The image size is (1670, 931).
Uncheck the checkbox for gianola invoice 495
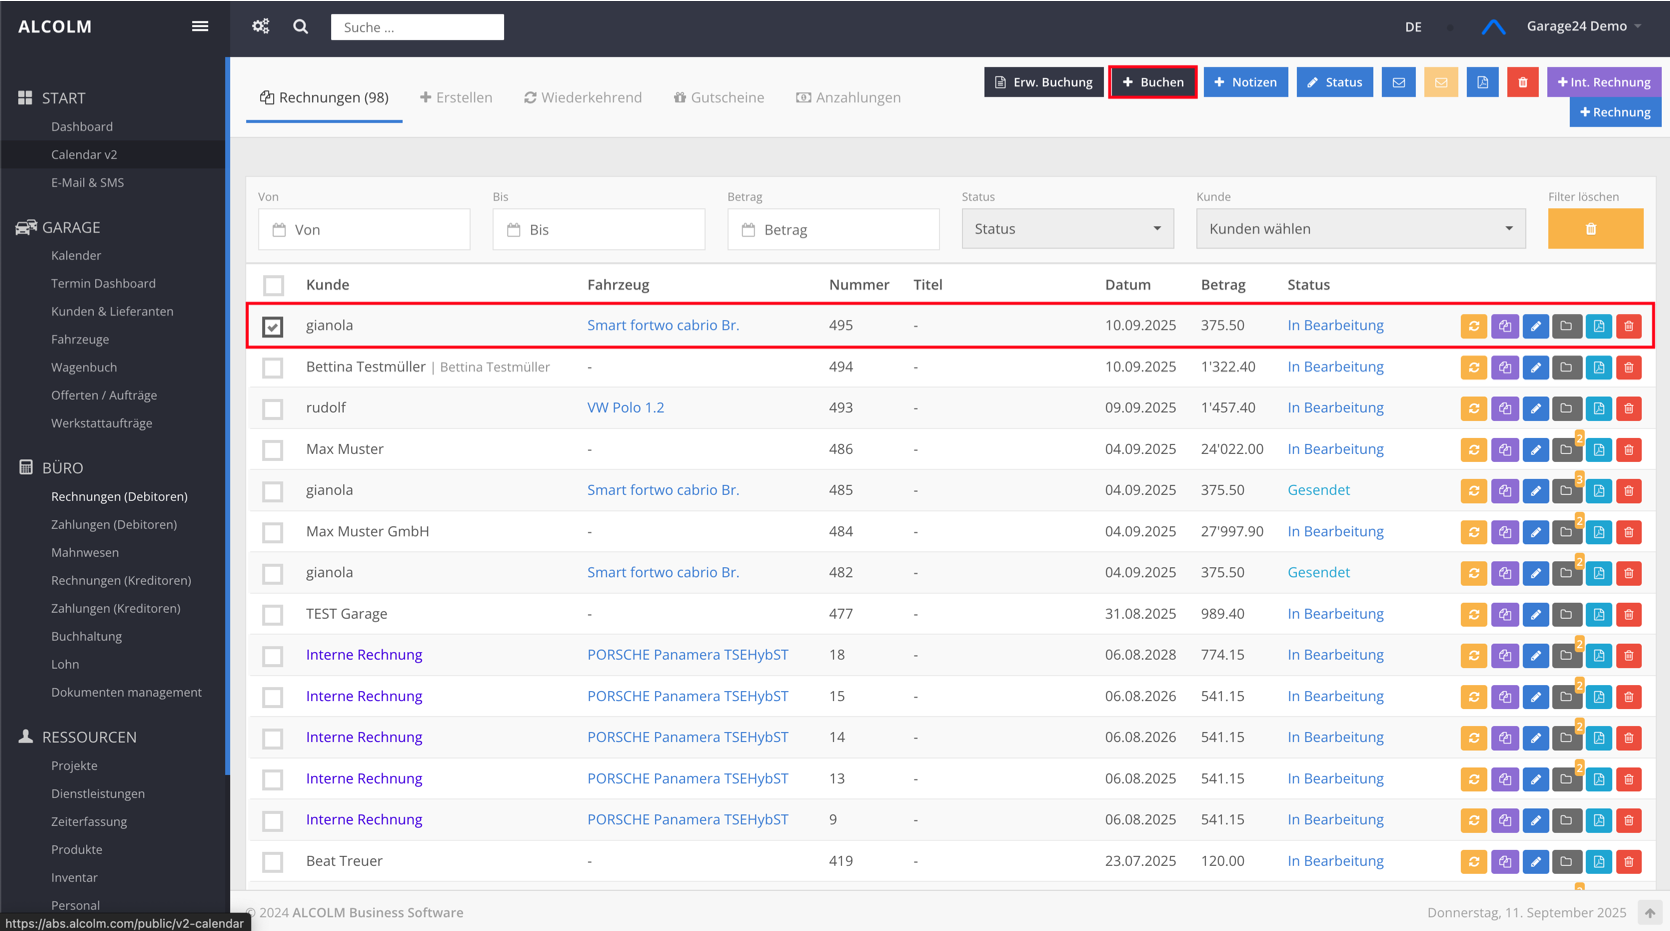pyautogui.click(x=273, y=327)
